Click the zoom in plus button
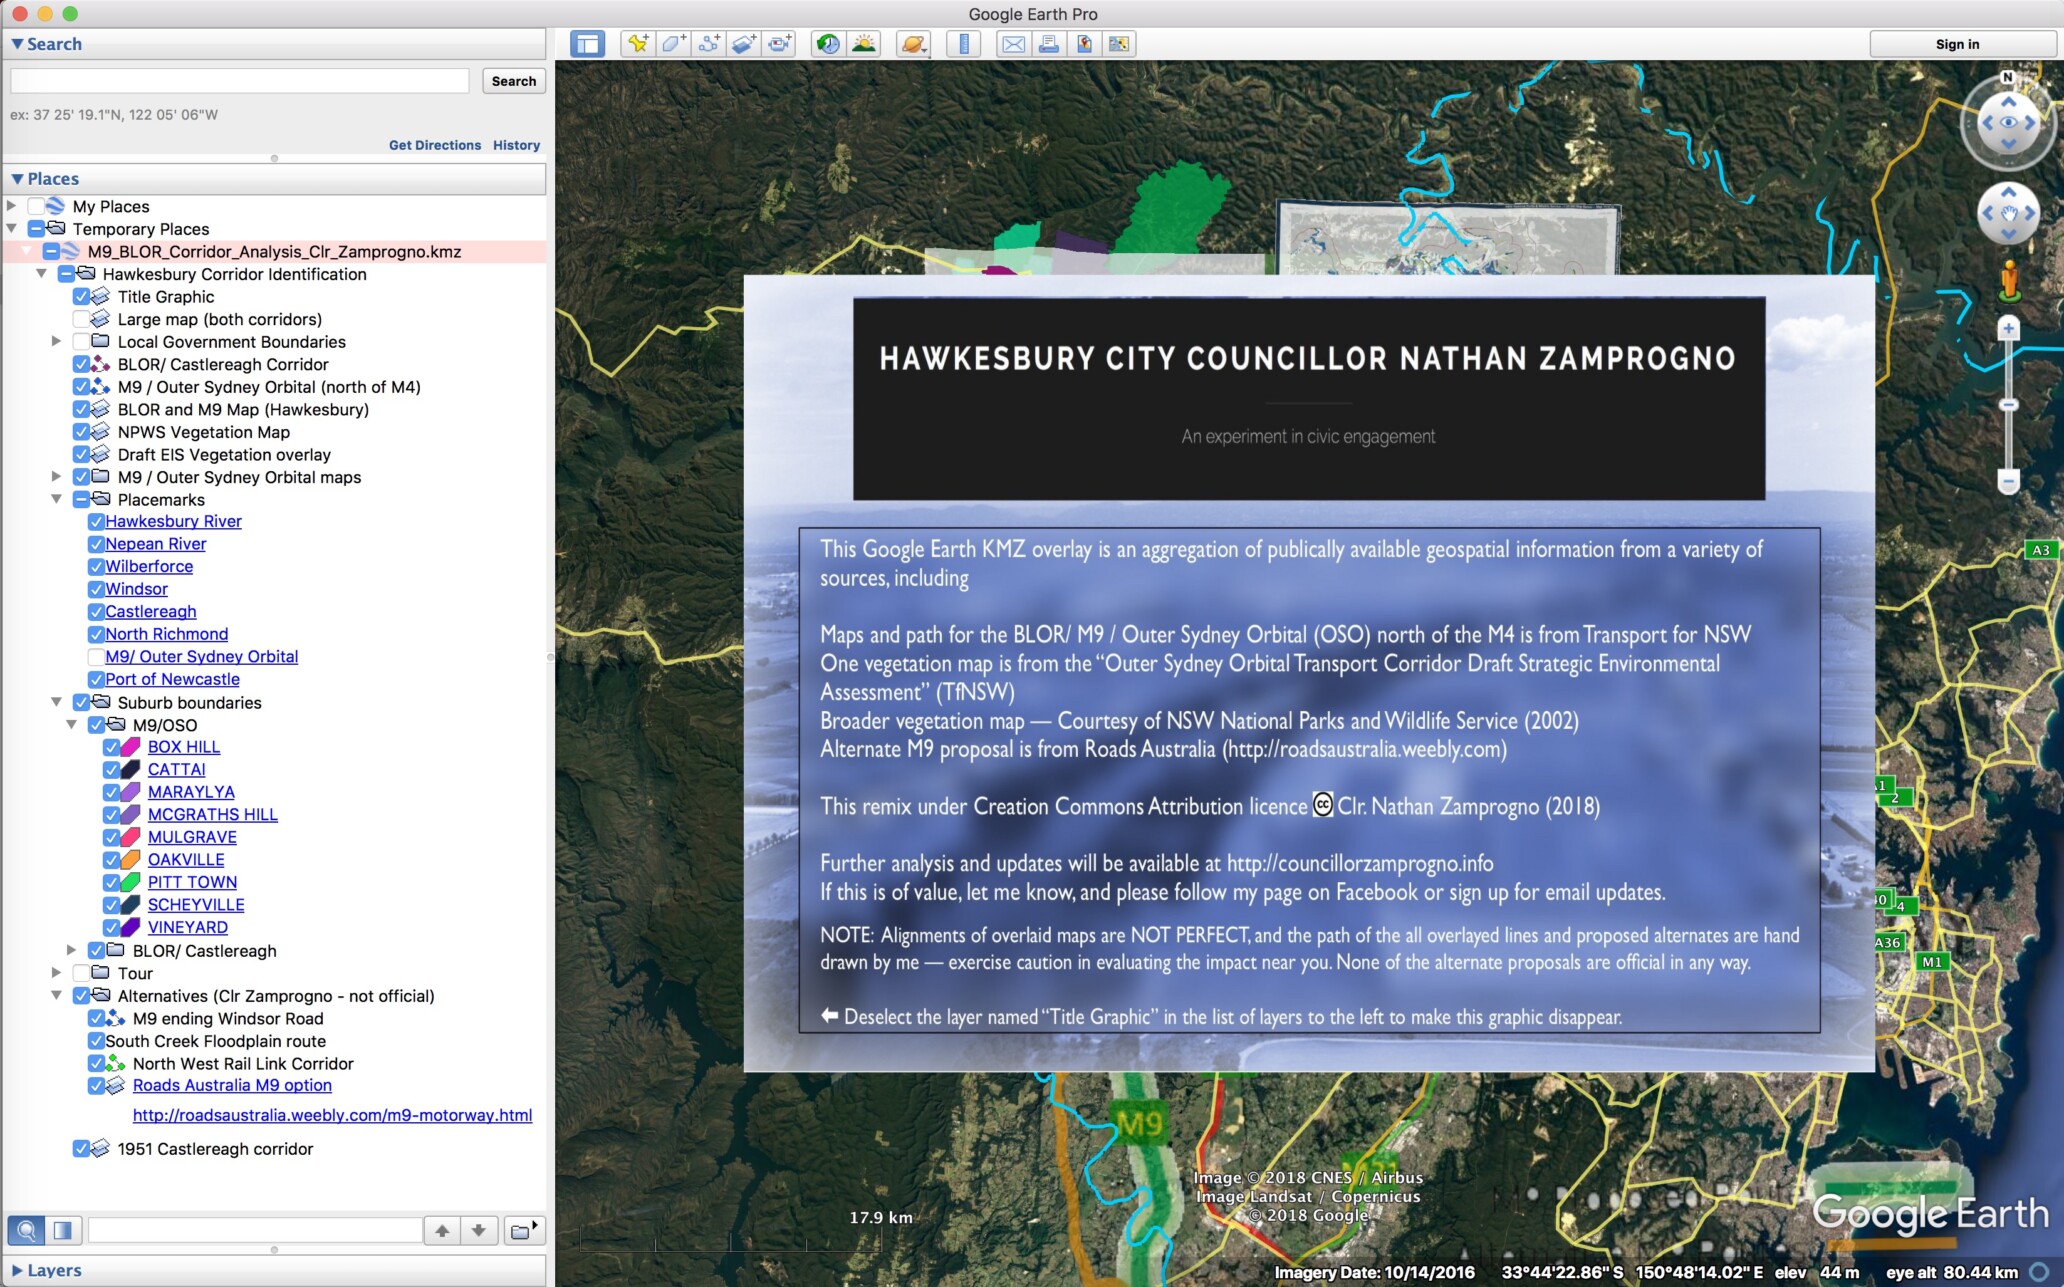Screen dimensions: 2064x1287 tap(2008, 328)
